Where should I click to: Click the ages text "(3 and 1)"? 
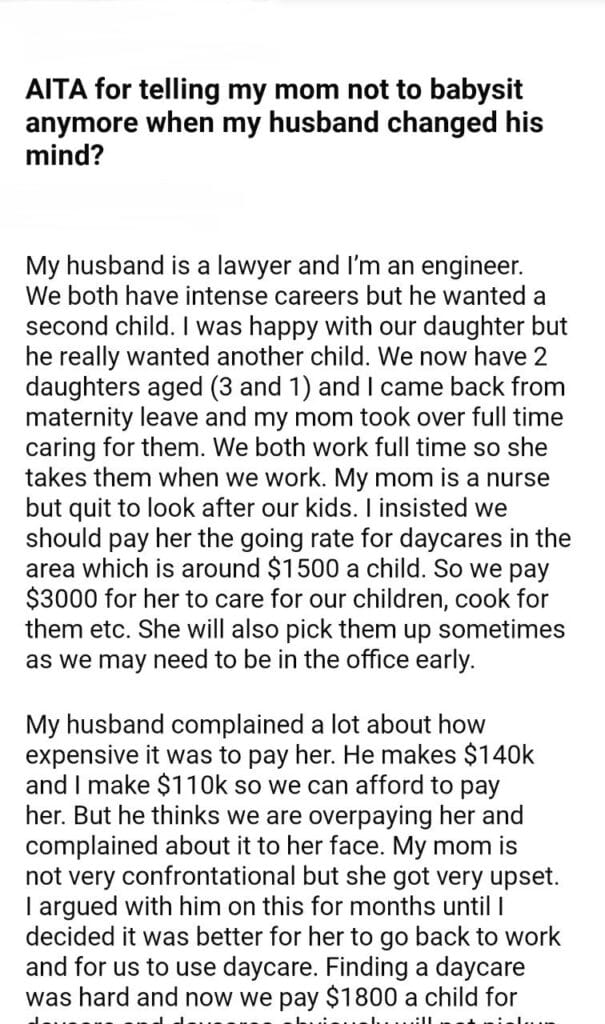pos(241,387)
